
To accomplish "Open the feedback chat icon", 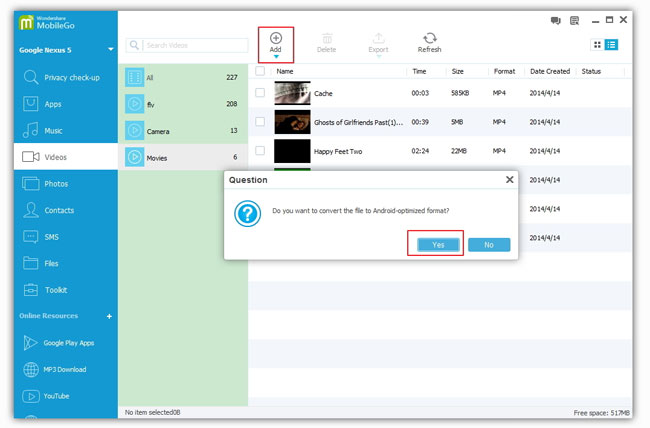I will (555, 20).
